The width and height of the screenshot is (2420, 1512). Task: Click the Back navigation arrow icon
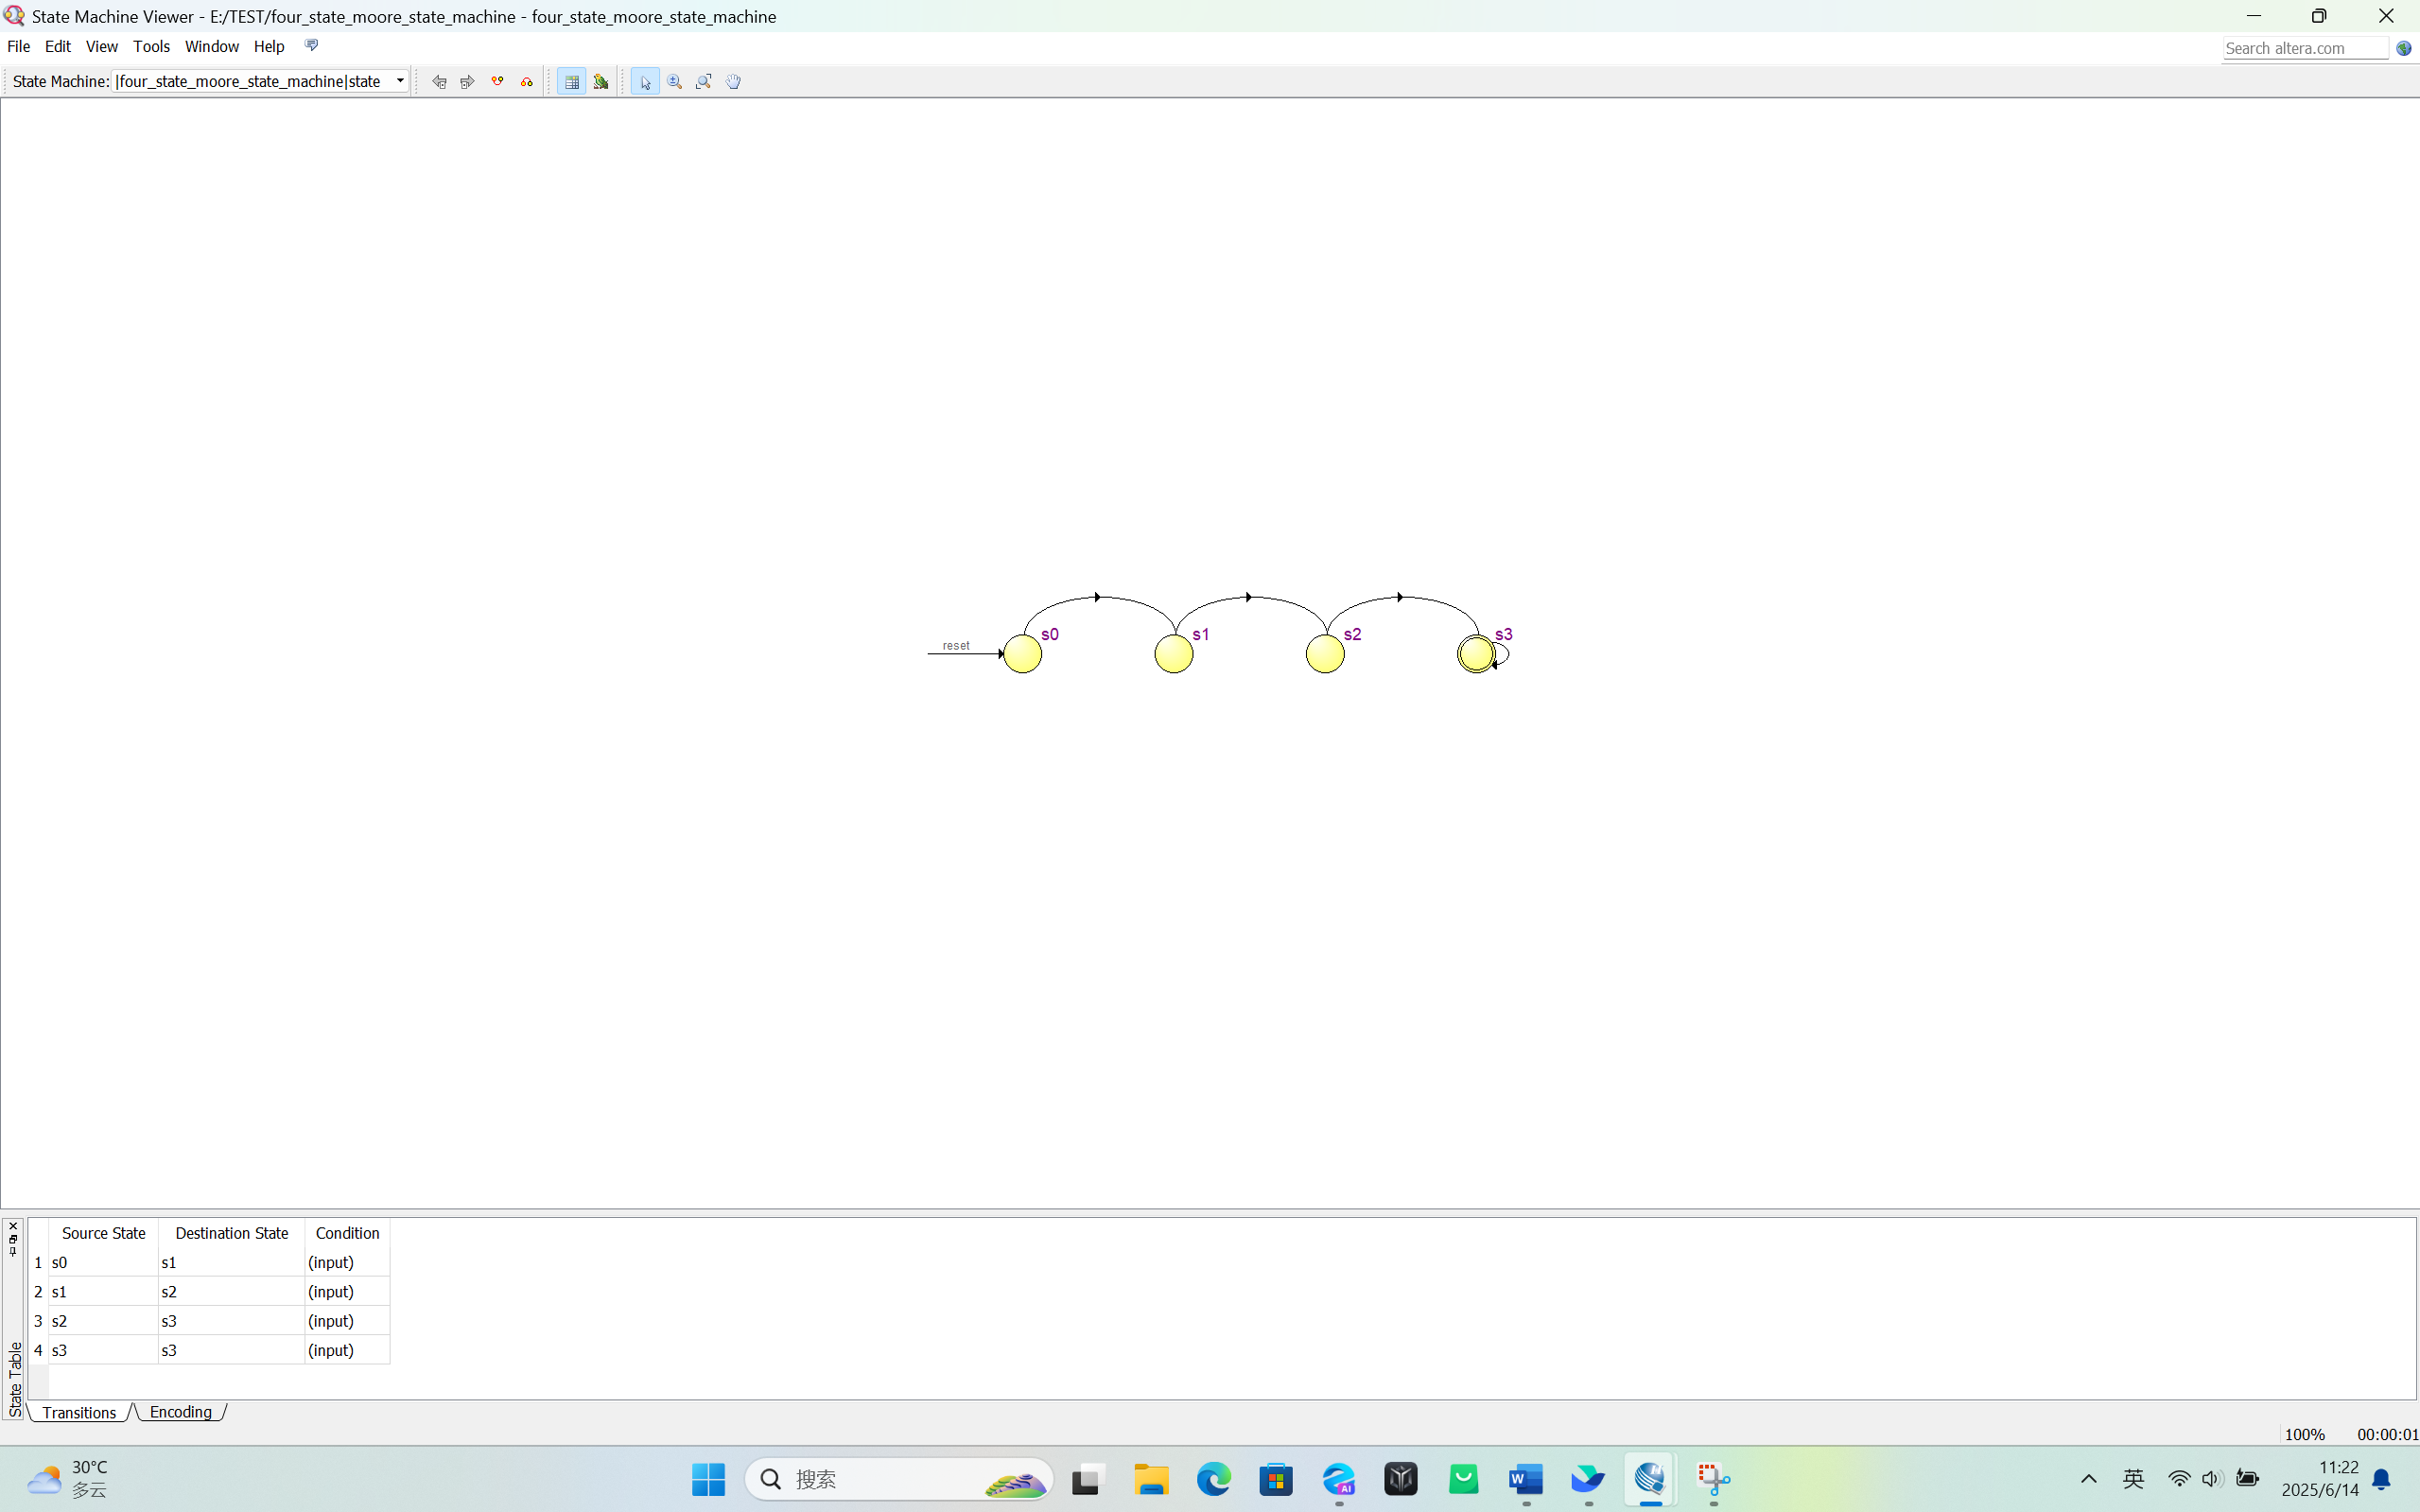click(439, 82)
